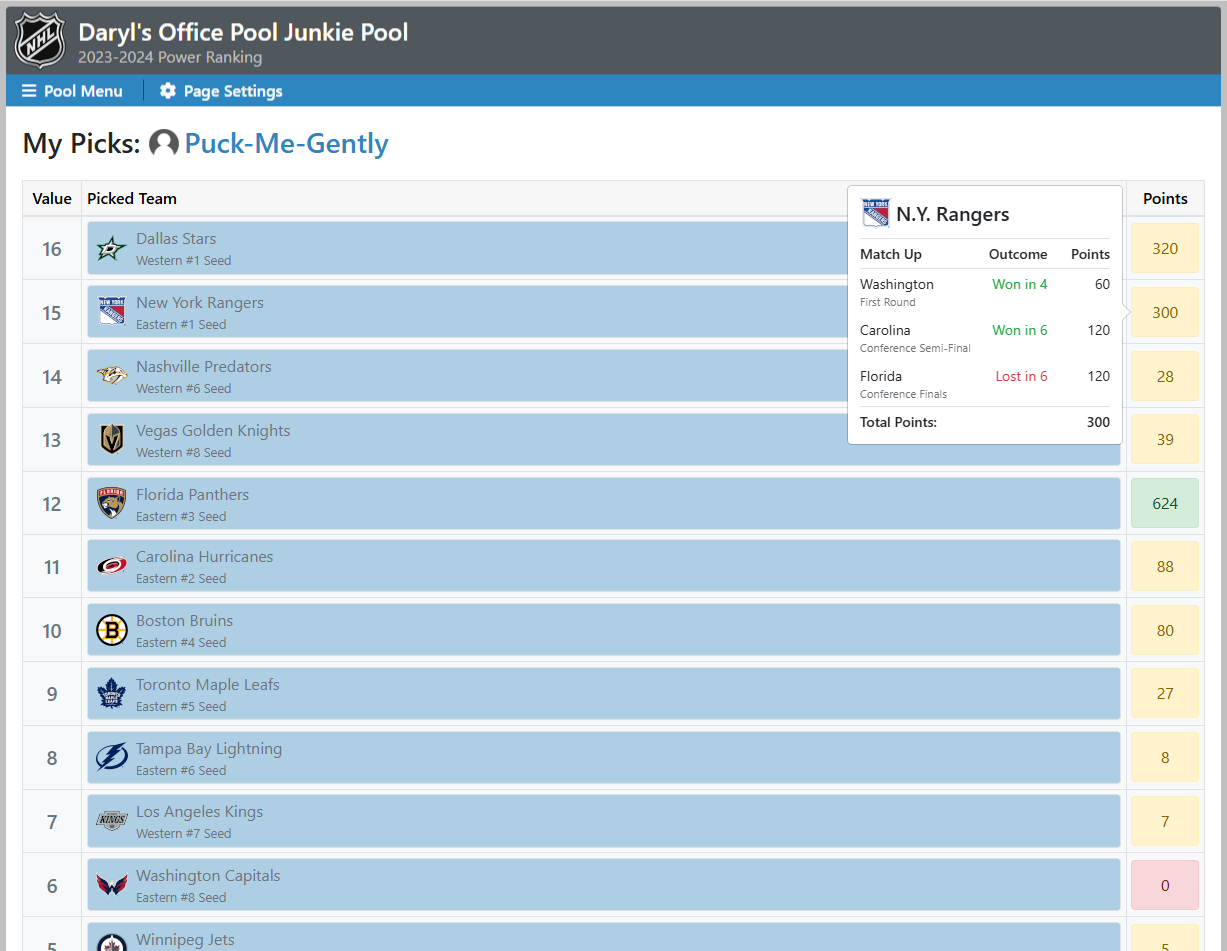Click the Washington Capitals 0 points badge
This screenshot has height=951, width=1227.
click(1165, 886)
